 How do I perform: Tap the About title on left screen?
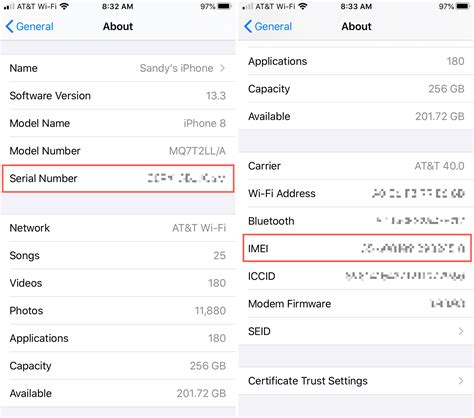118,26
